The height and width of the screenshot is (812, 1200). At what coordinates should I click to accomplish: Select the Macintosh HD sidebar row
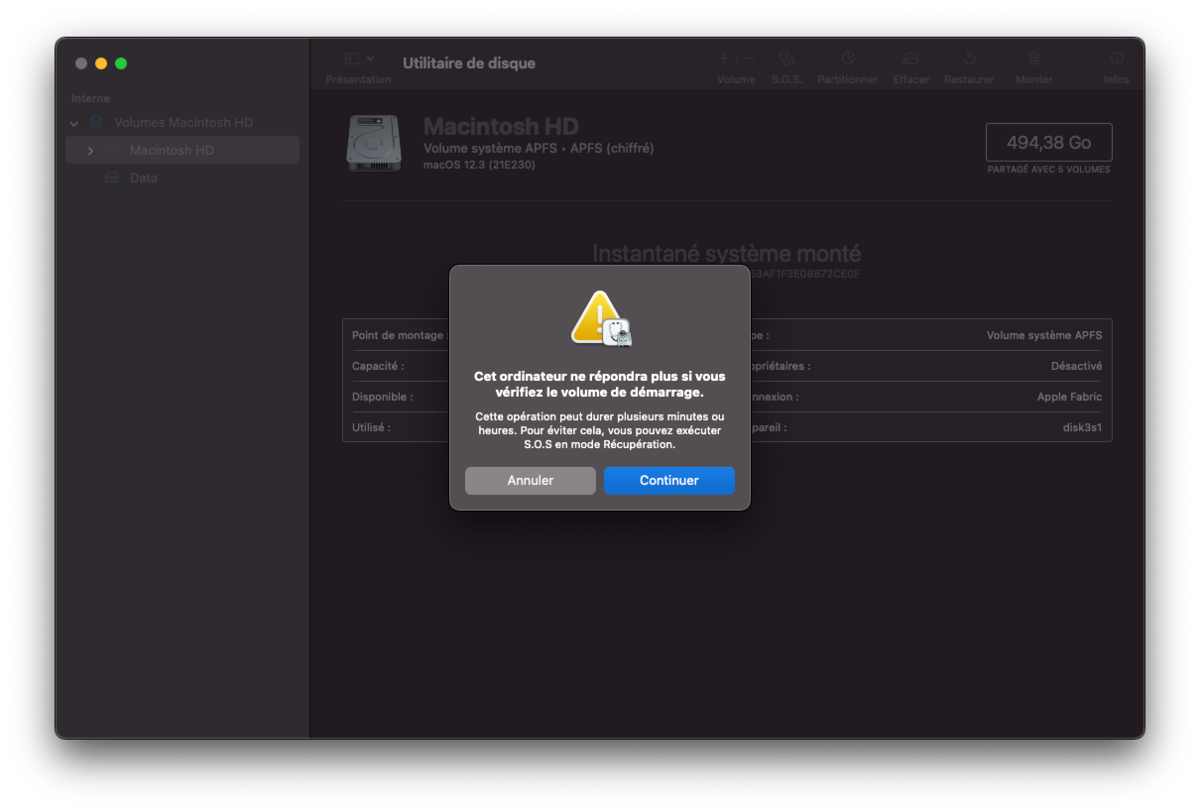[182, 150]
